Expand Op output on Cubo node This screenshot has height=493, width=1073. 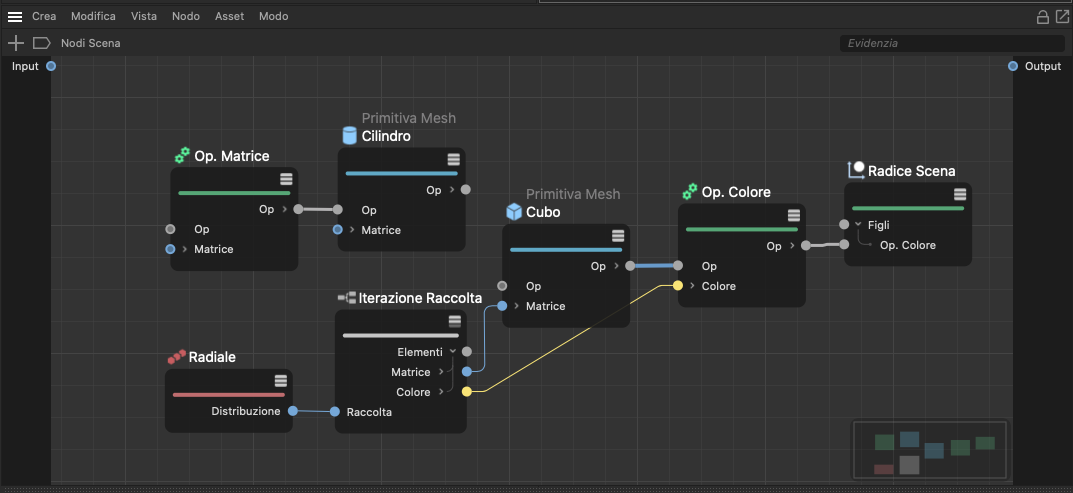(x=616, y=266)
